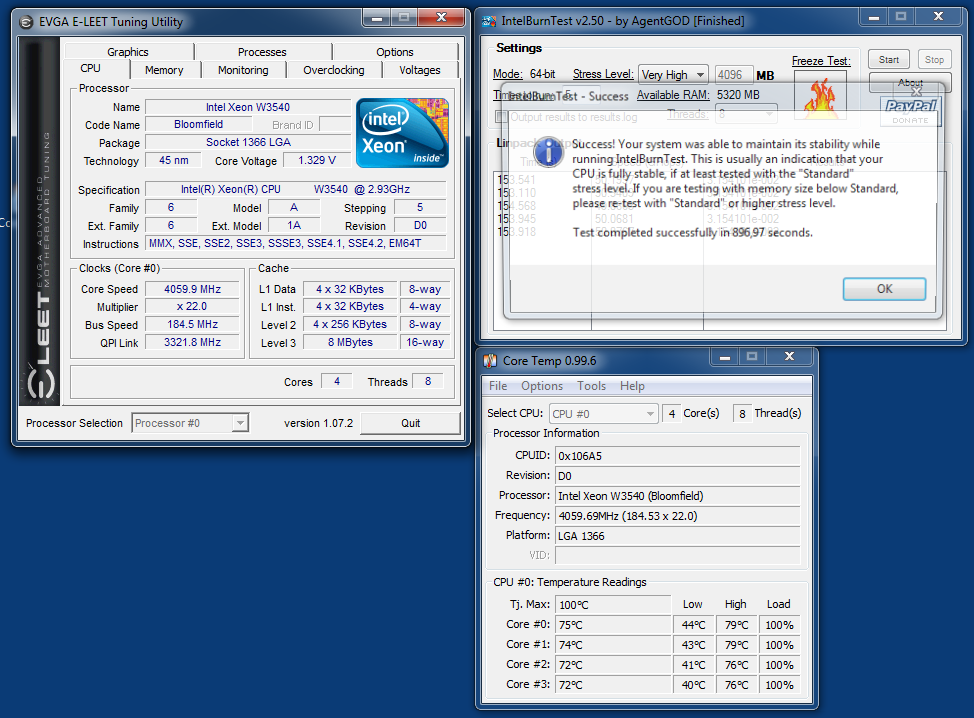974x718 pixels.
Task: Minimize the Core Temp window
Action: pyautogui.click(x=724, y=357)
